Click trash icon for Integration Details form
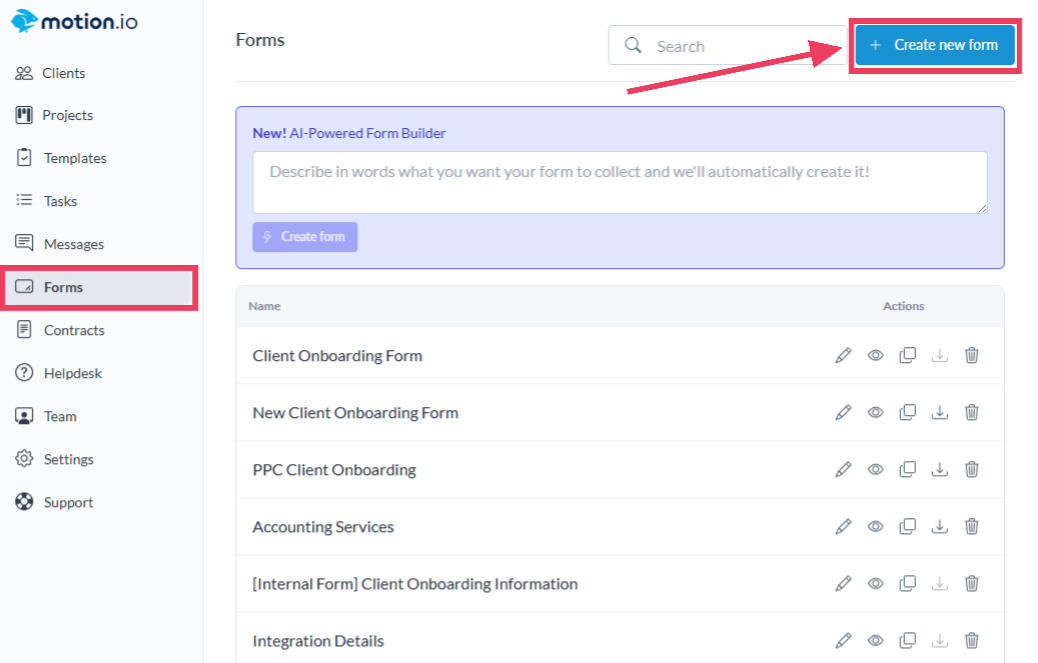 coord(971,640)
